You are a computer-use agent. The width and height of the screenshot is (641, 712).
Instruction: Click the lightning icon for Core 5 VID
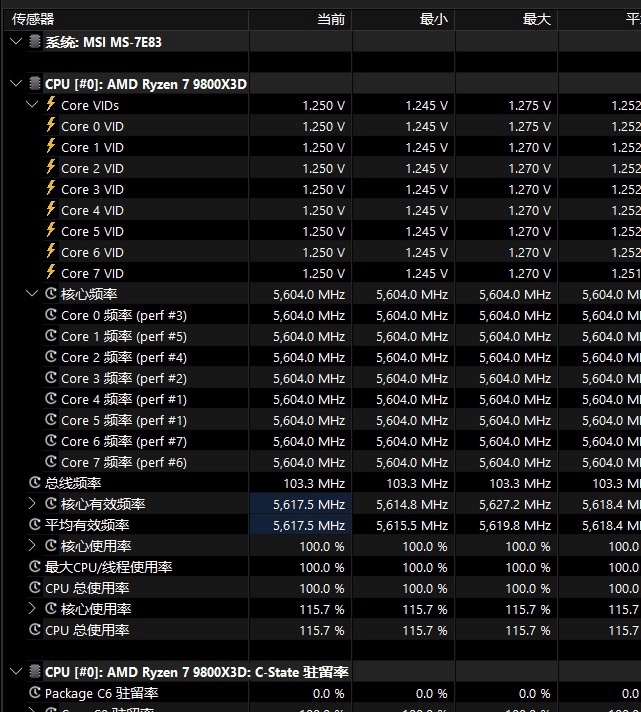point(51,230)
